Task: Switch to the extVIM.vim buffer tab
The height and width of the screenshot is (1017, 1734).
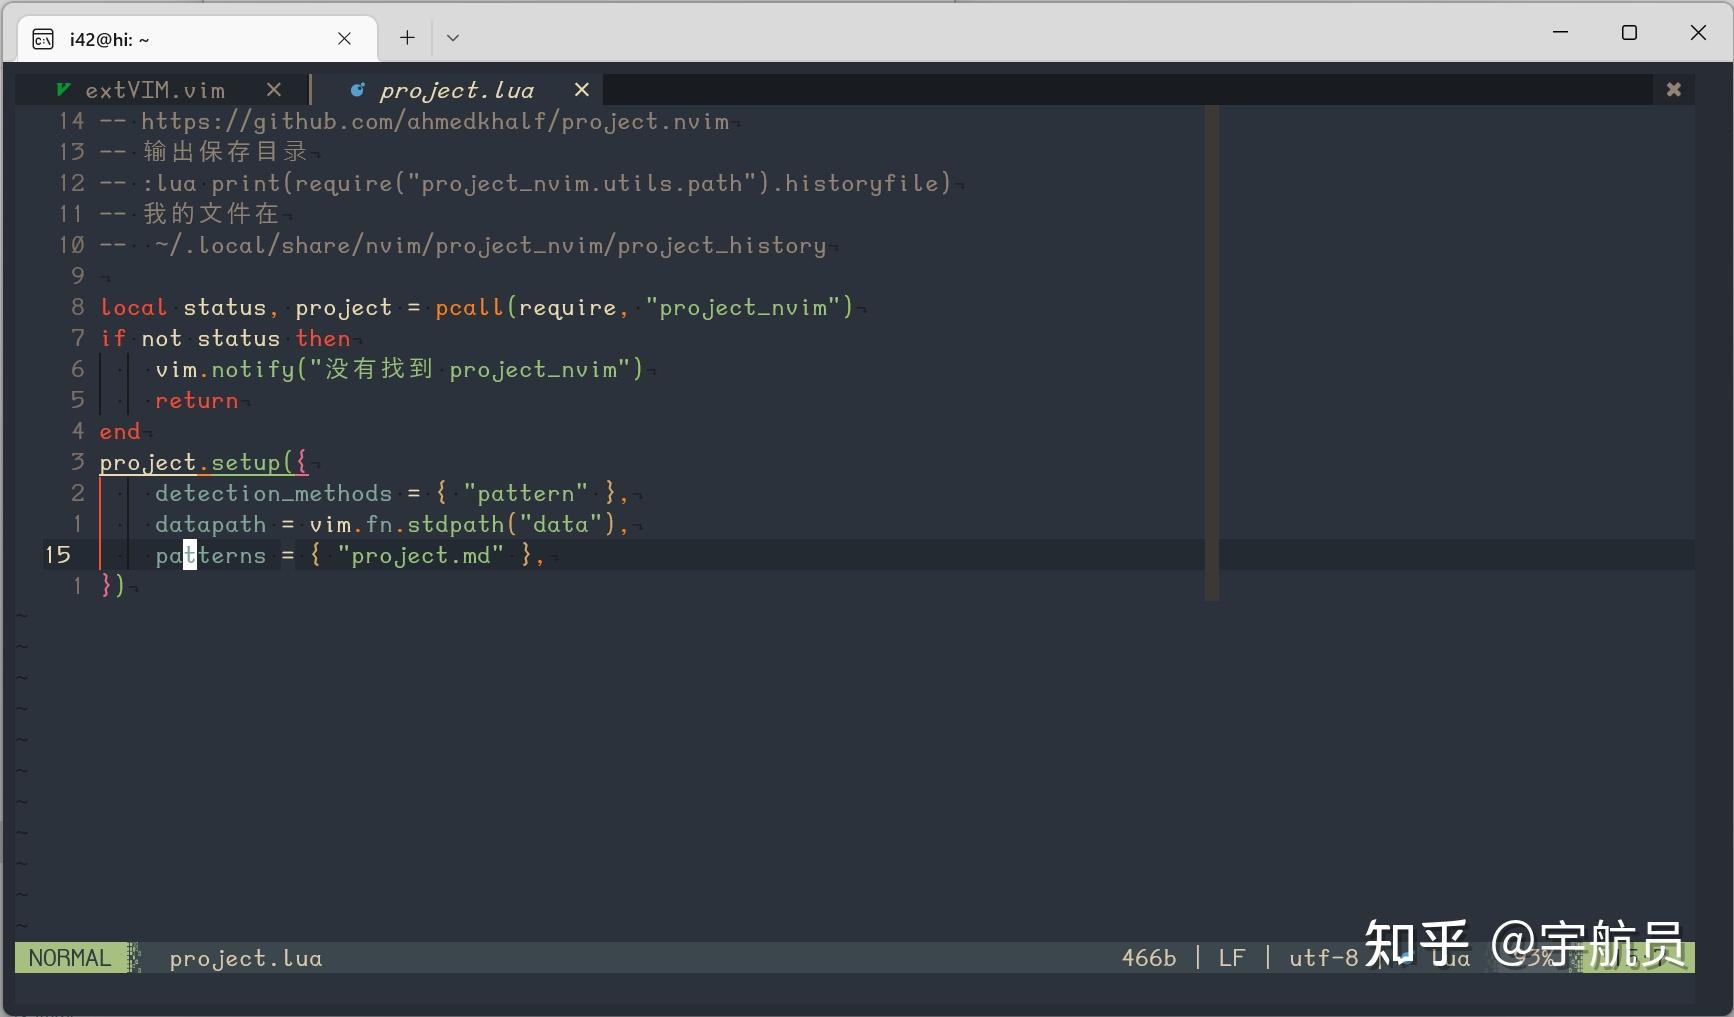Action: 155,89
